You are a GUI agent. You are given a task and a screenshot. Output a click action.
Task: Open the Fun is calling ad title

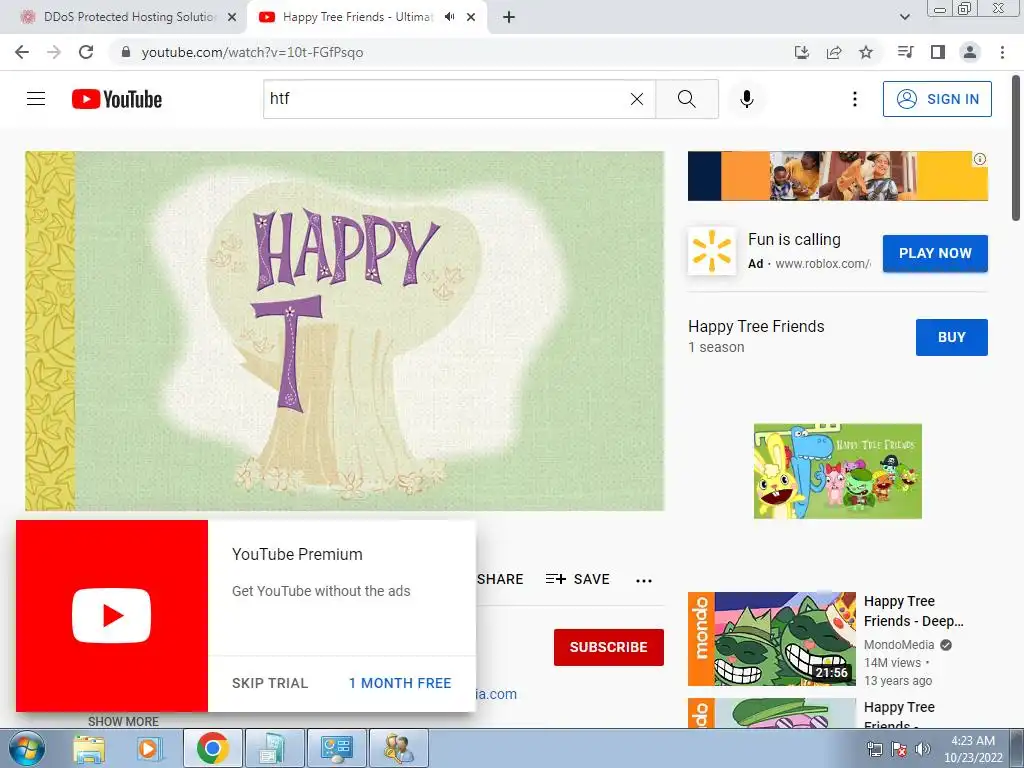794,240
